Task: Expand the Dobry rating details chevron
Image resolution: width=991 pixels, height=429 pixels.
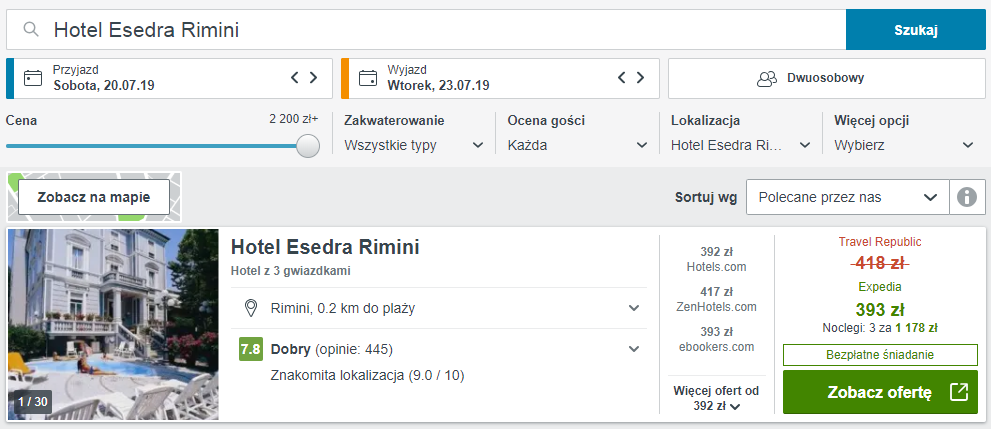Action: tap(634, 349)
